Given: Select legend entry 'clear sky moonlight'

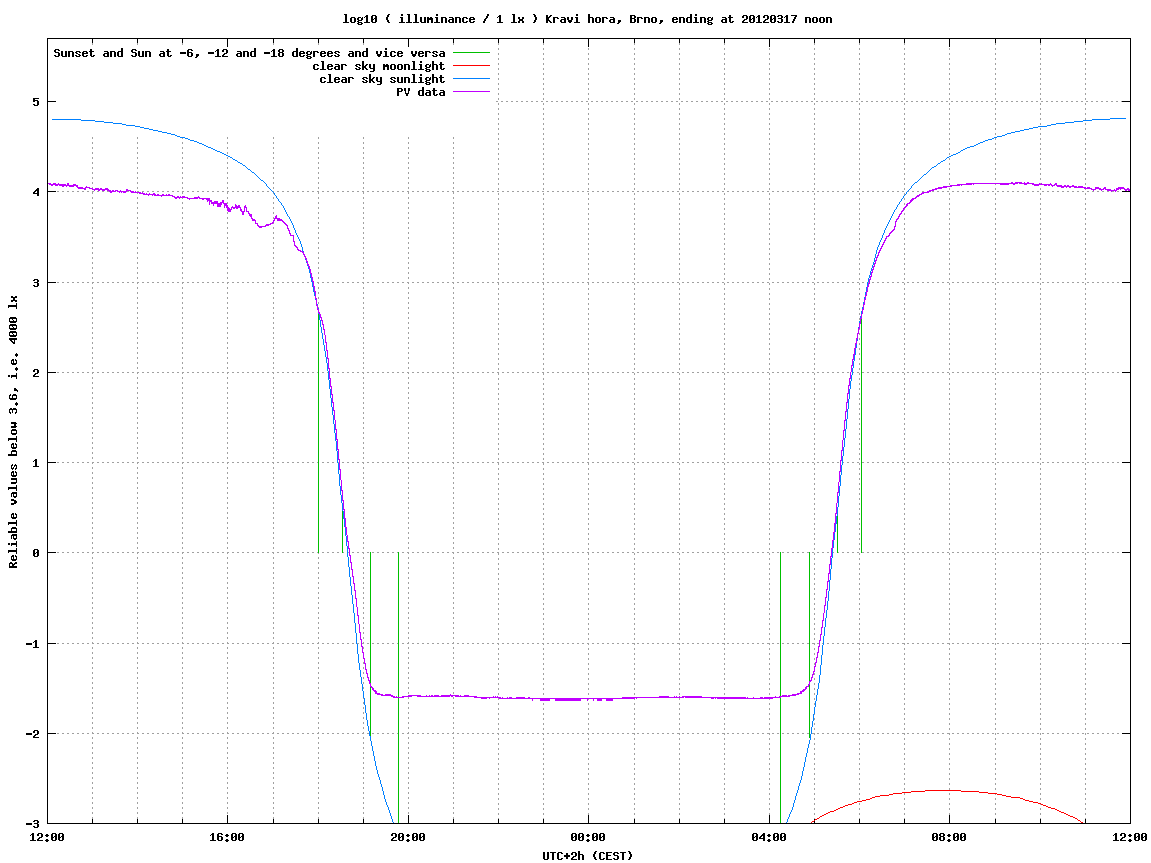Looking at the screenshot, I should [379, 66].
